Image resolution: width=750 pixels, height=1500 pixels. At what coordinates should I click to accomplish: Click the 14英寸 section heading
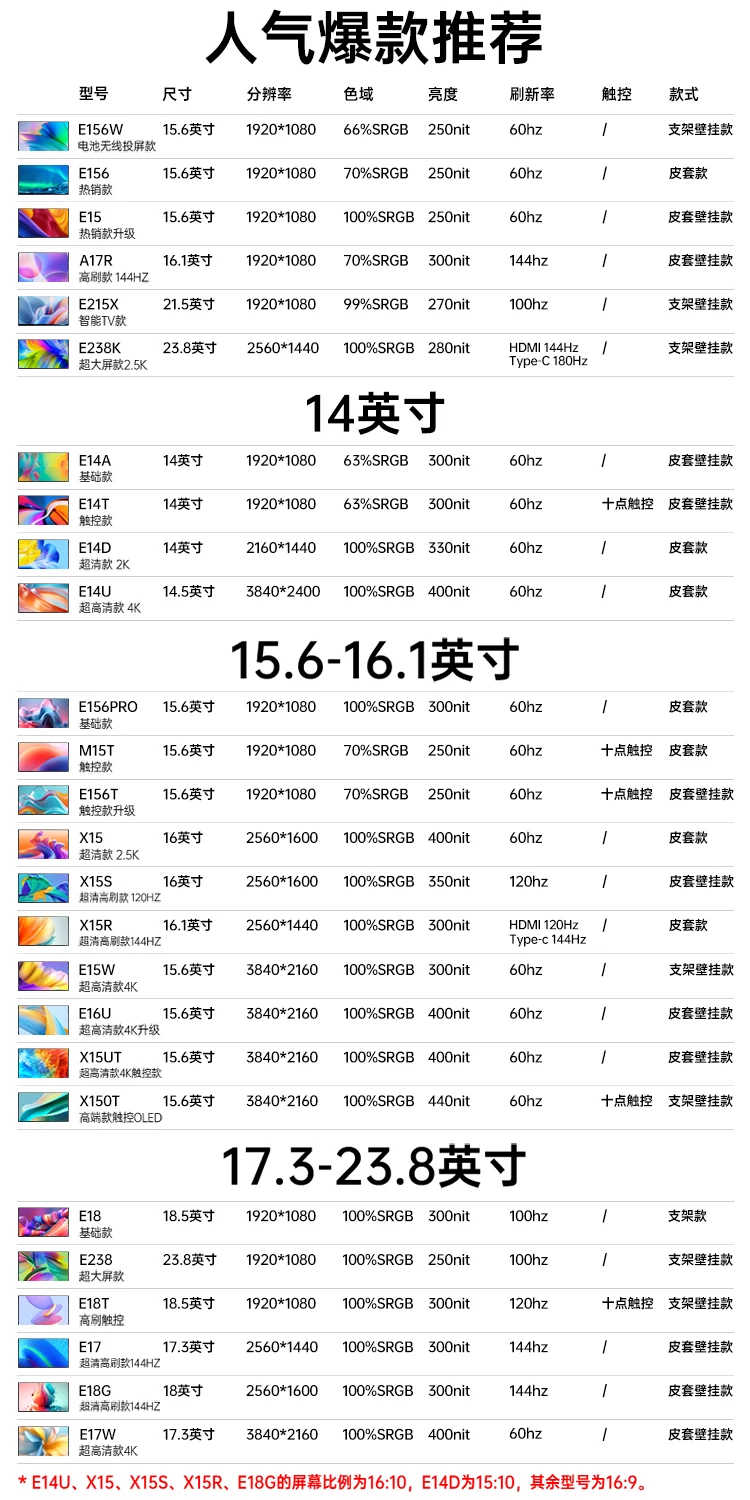[x=374, y=413]
